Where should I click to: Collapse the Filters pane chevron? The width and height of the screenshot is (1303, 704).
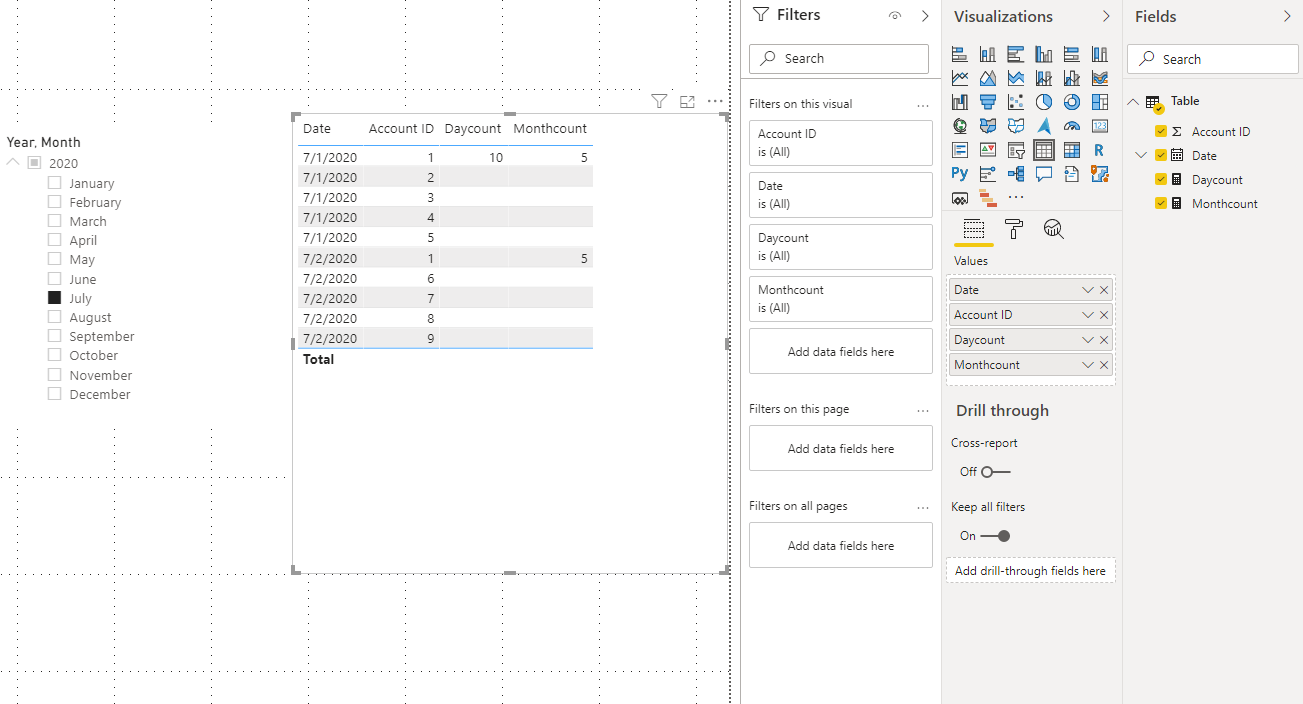pos(925,16)
